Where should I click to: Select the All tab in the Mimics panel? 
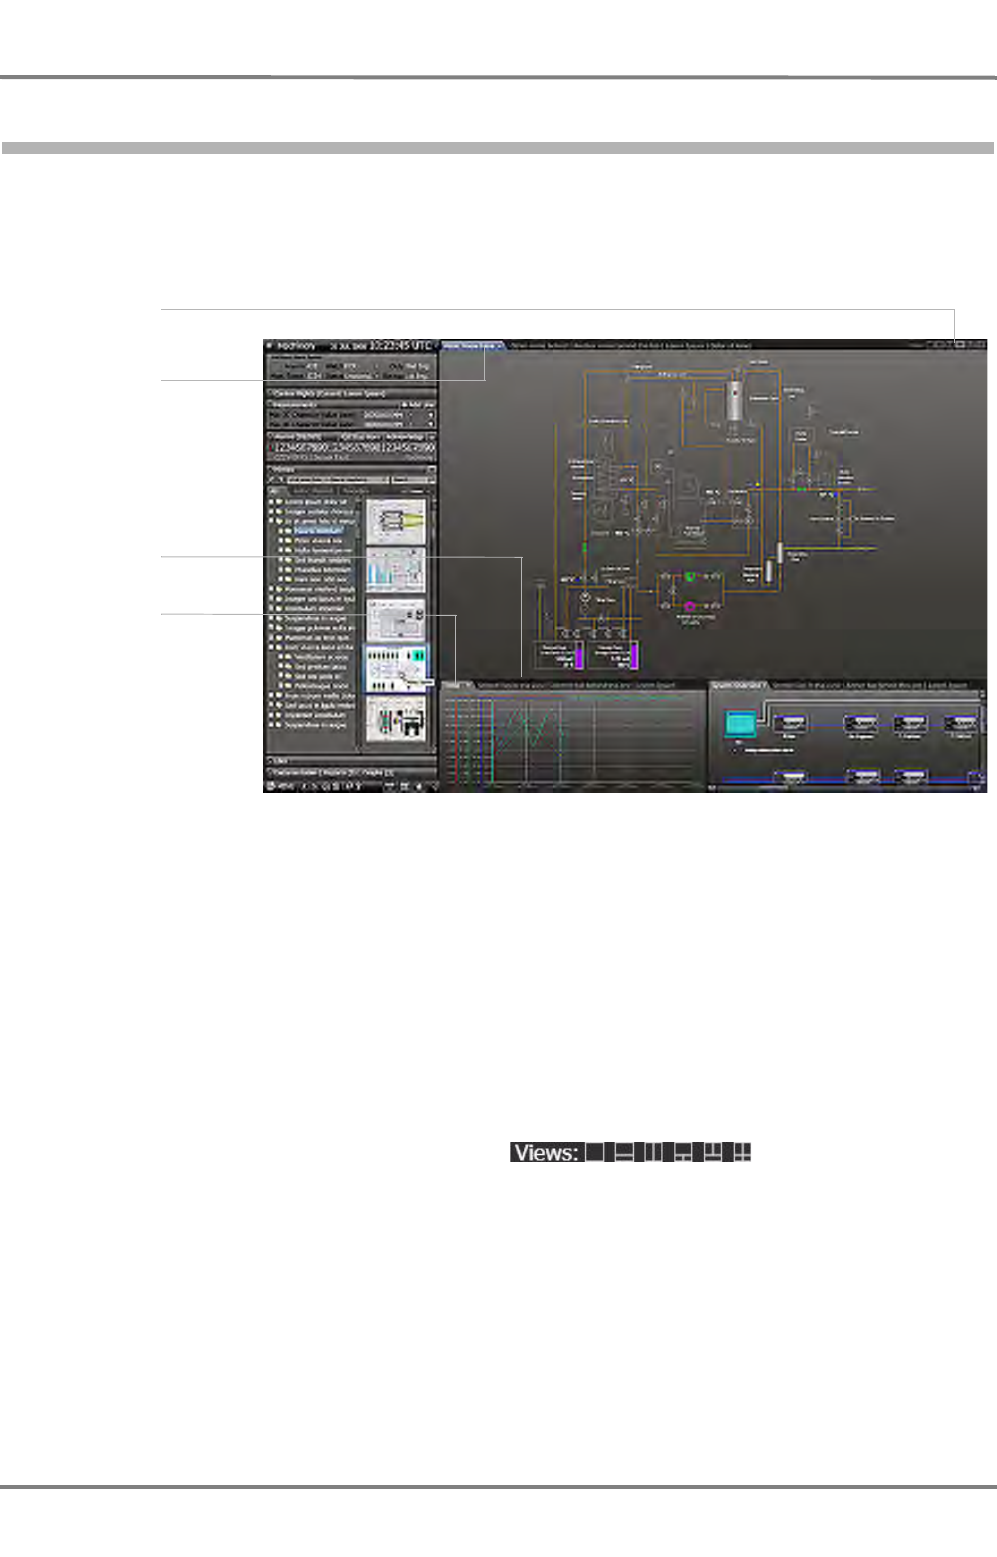tap(276, 490)
